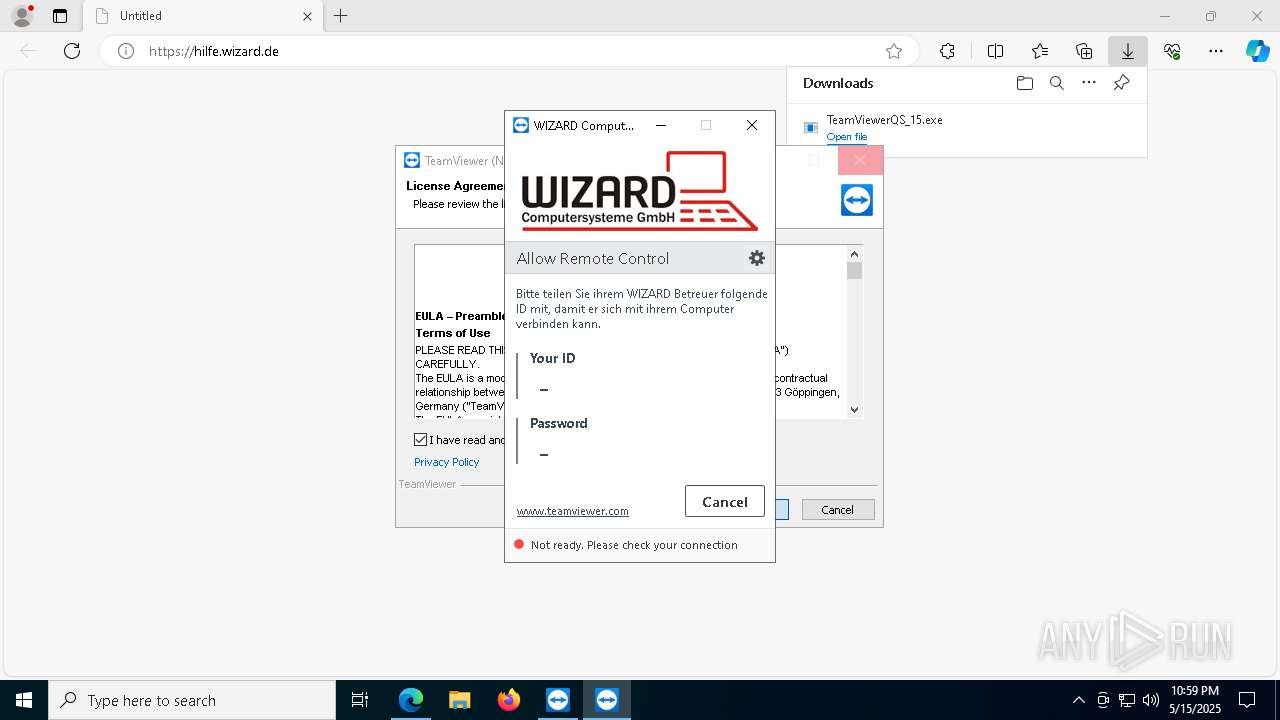This screenshot has width=1280, height=720.
Task: Open the Windows Start menu
Action: pos(24,700)
